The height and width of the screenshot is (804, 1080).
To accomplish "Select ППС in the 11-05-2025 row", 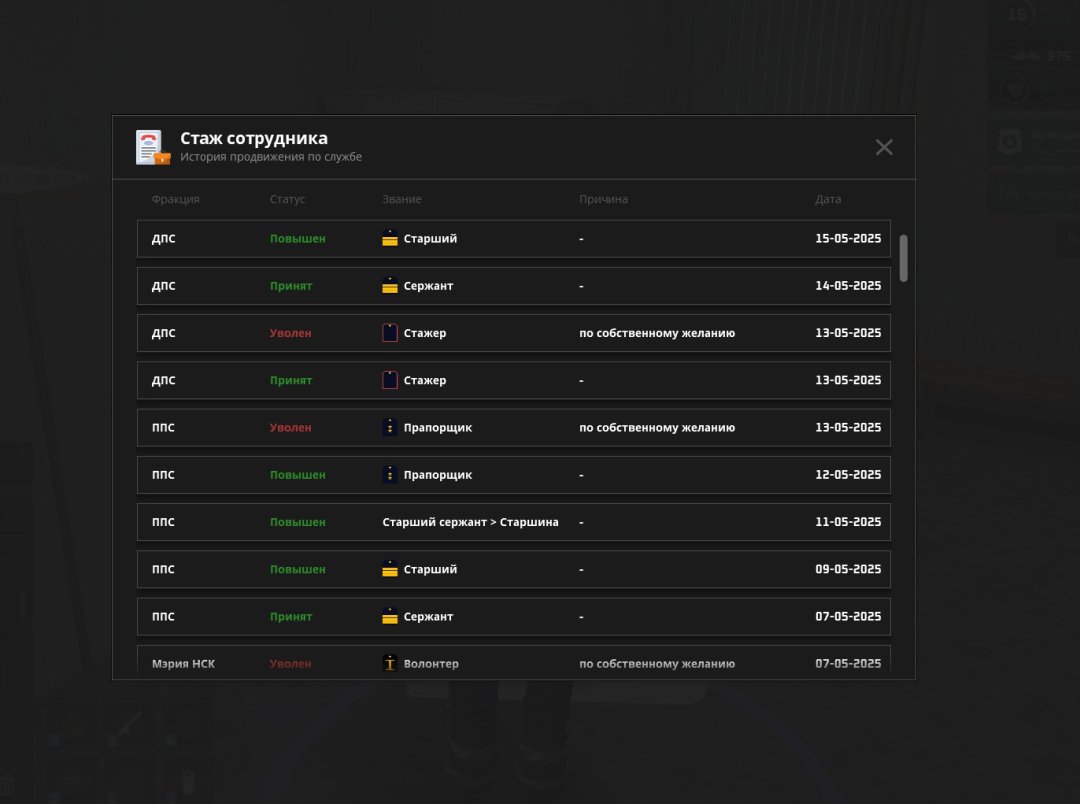I will [163, 522].
